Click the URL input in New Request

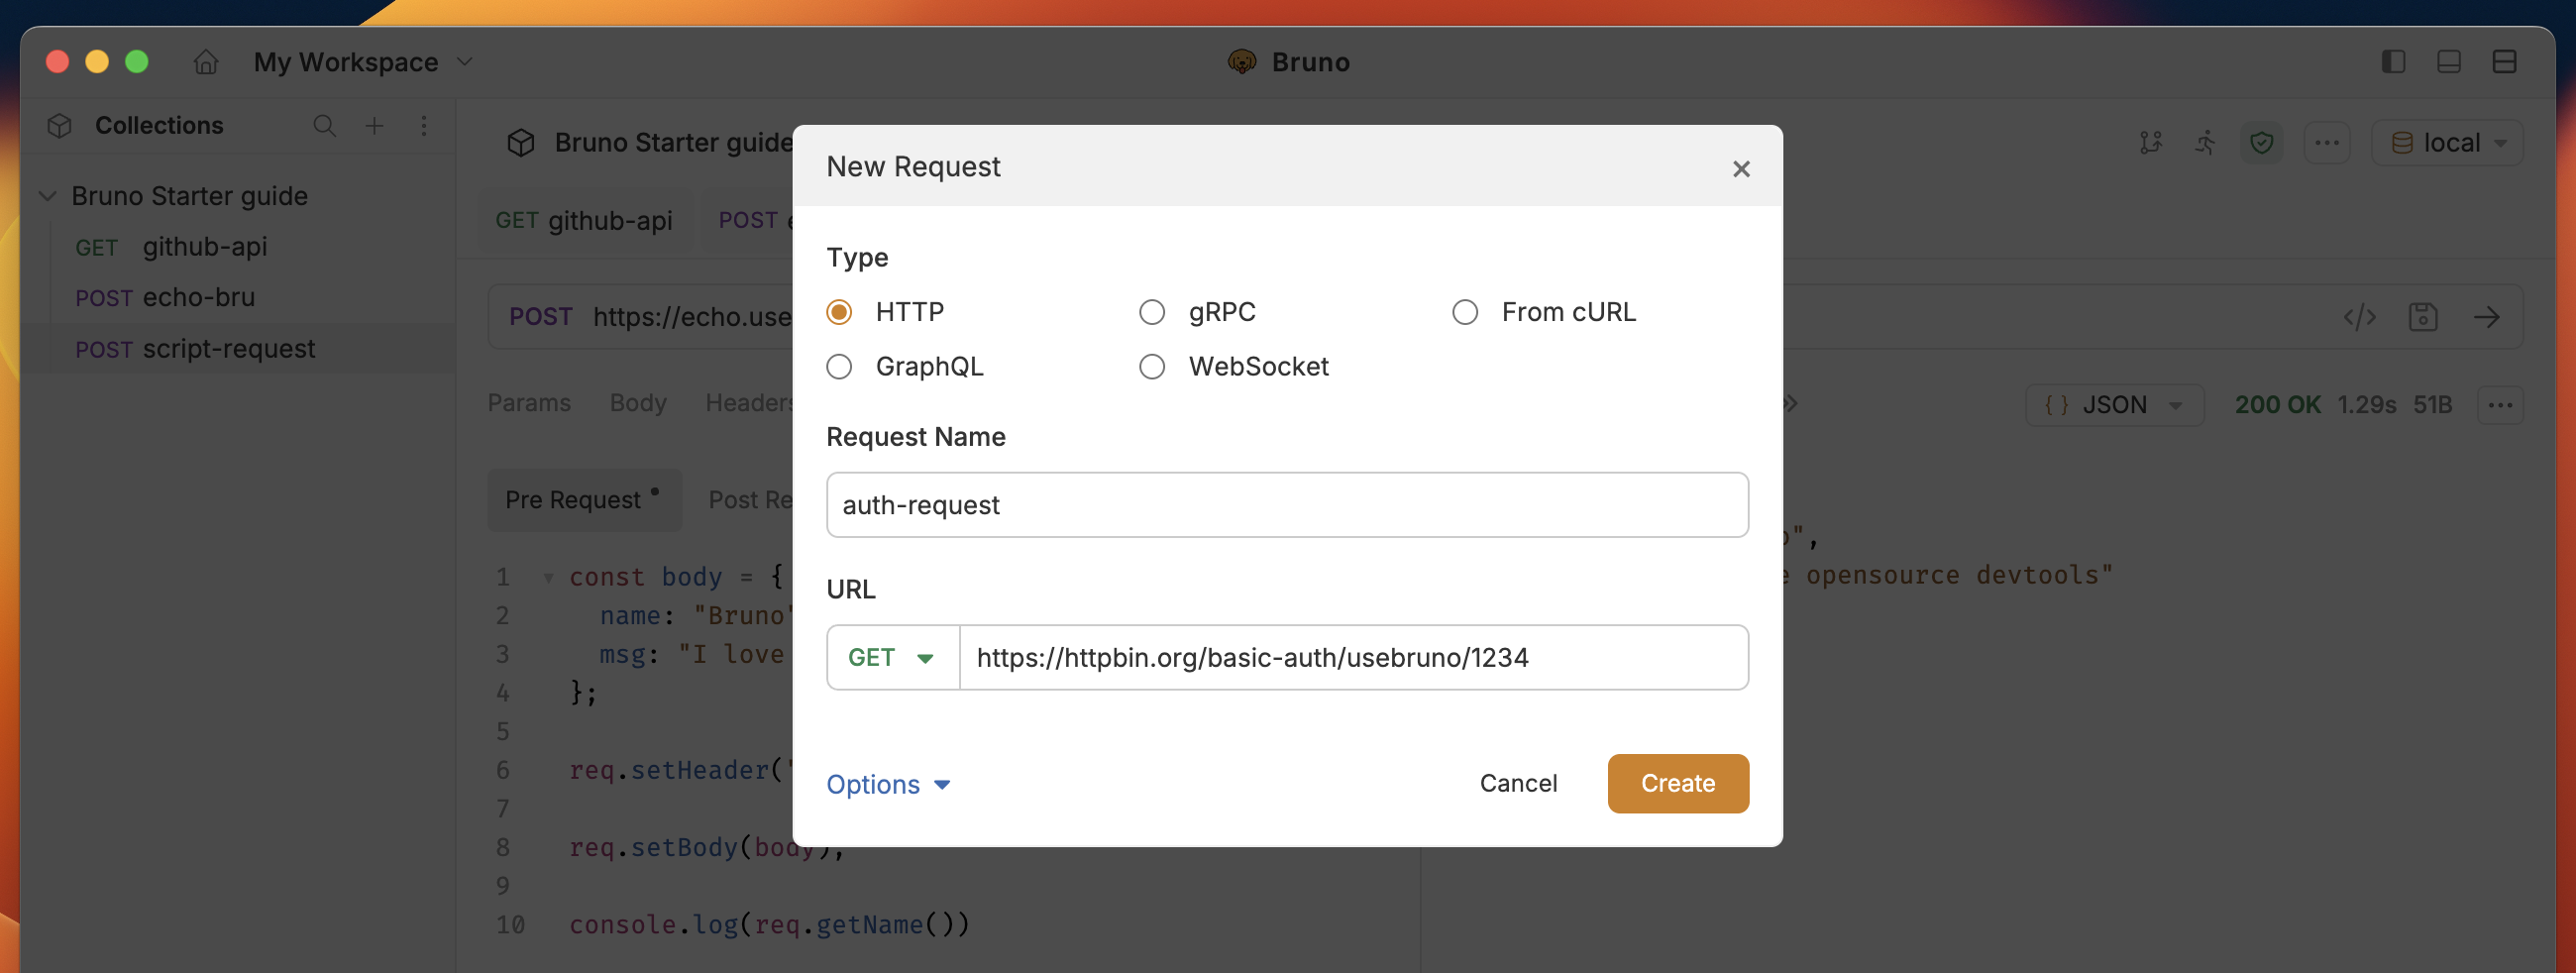point(1354,658)
